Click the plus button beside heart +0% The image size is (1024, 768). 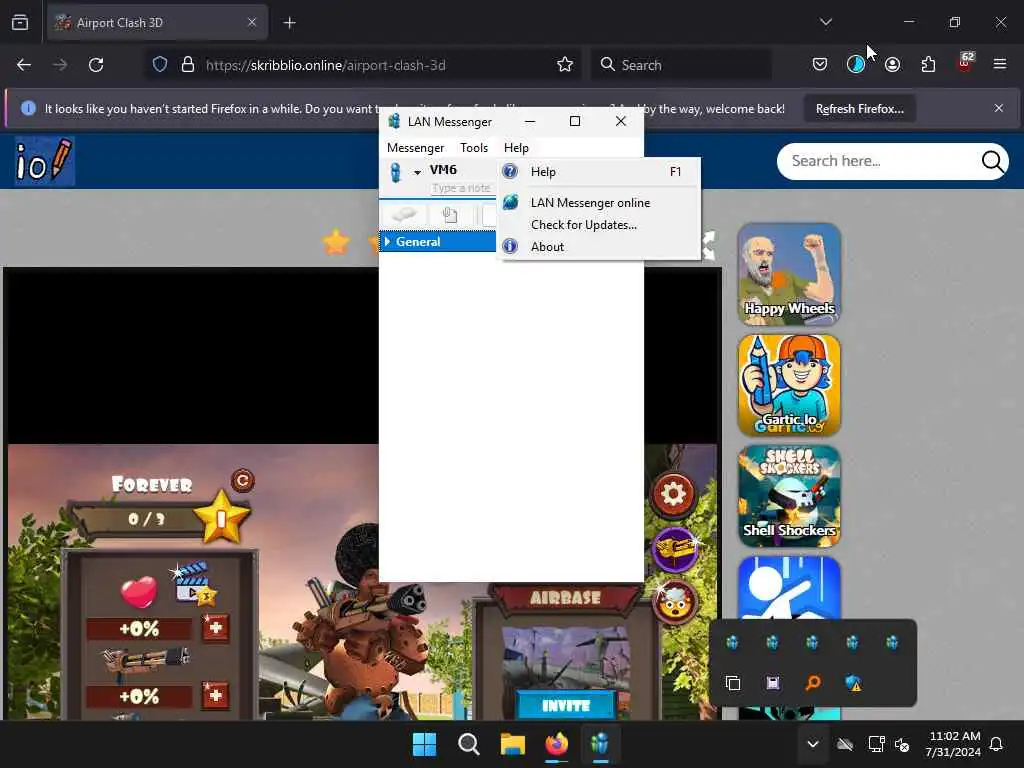pos(215,628)
